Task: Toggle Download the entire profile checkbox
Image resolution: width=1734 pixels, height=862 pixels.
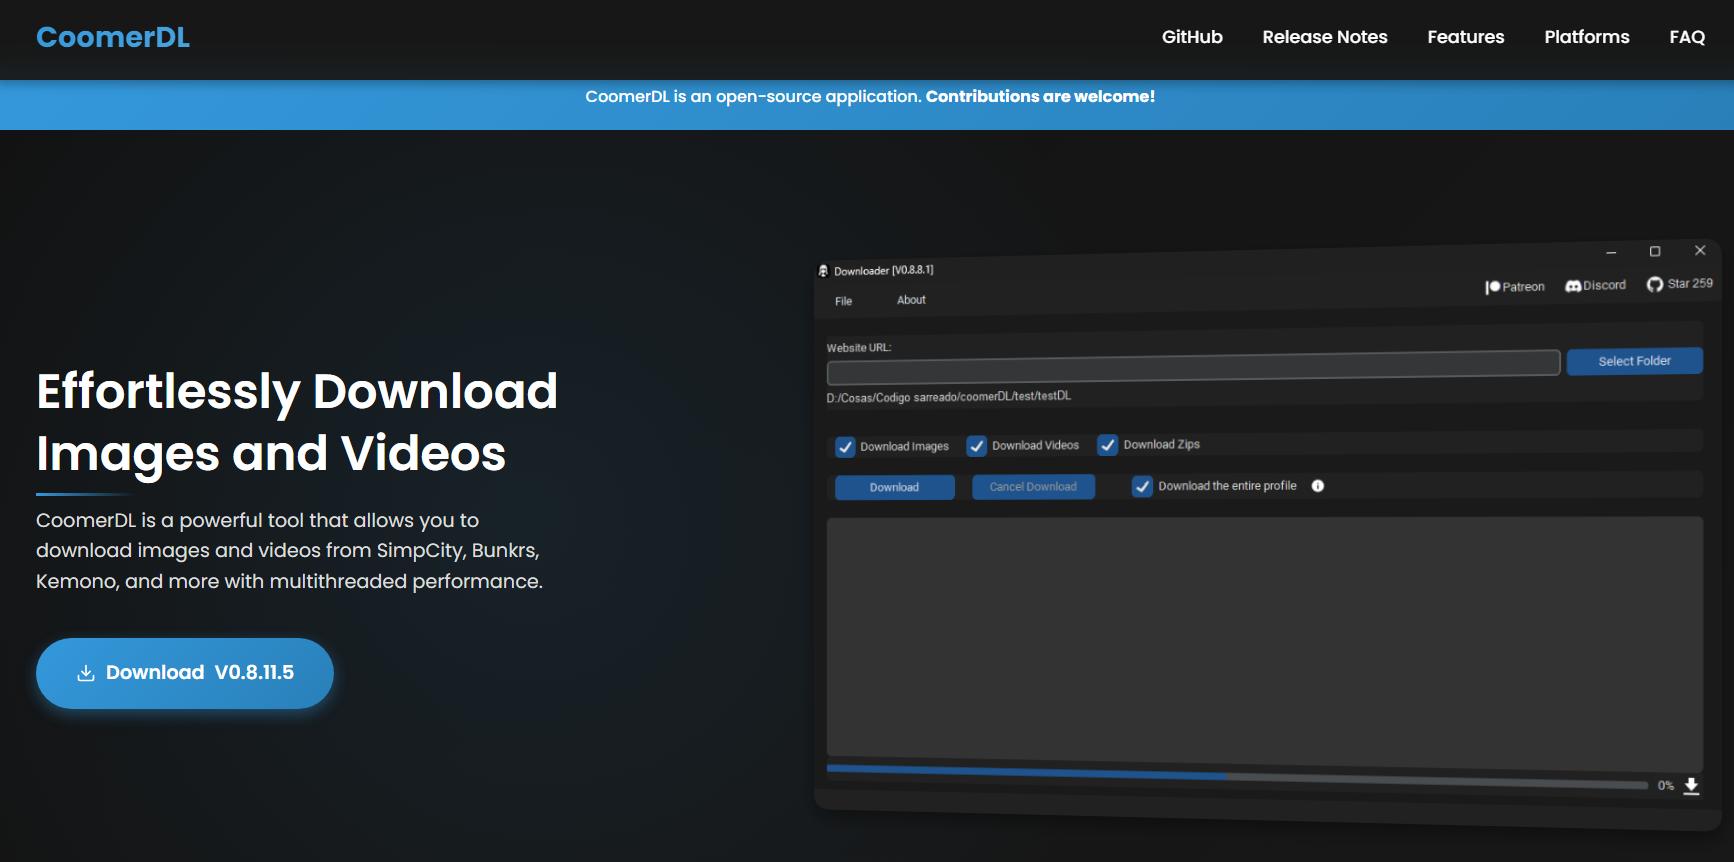Action: [x=1142, y=486]
